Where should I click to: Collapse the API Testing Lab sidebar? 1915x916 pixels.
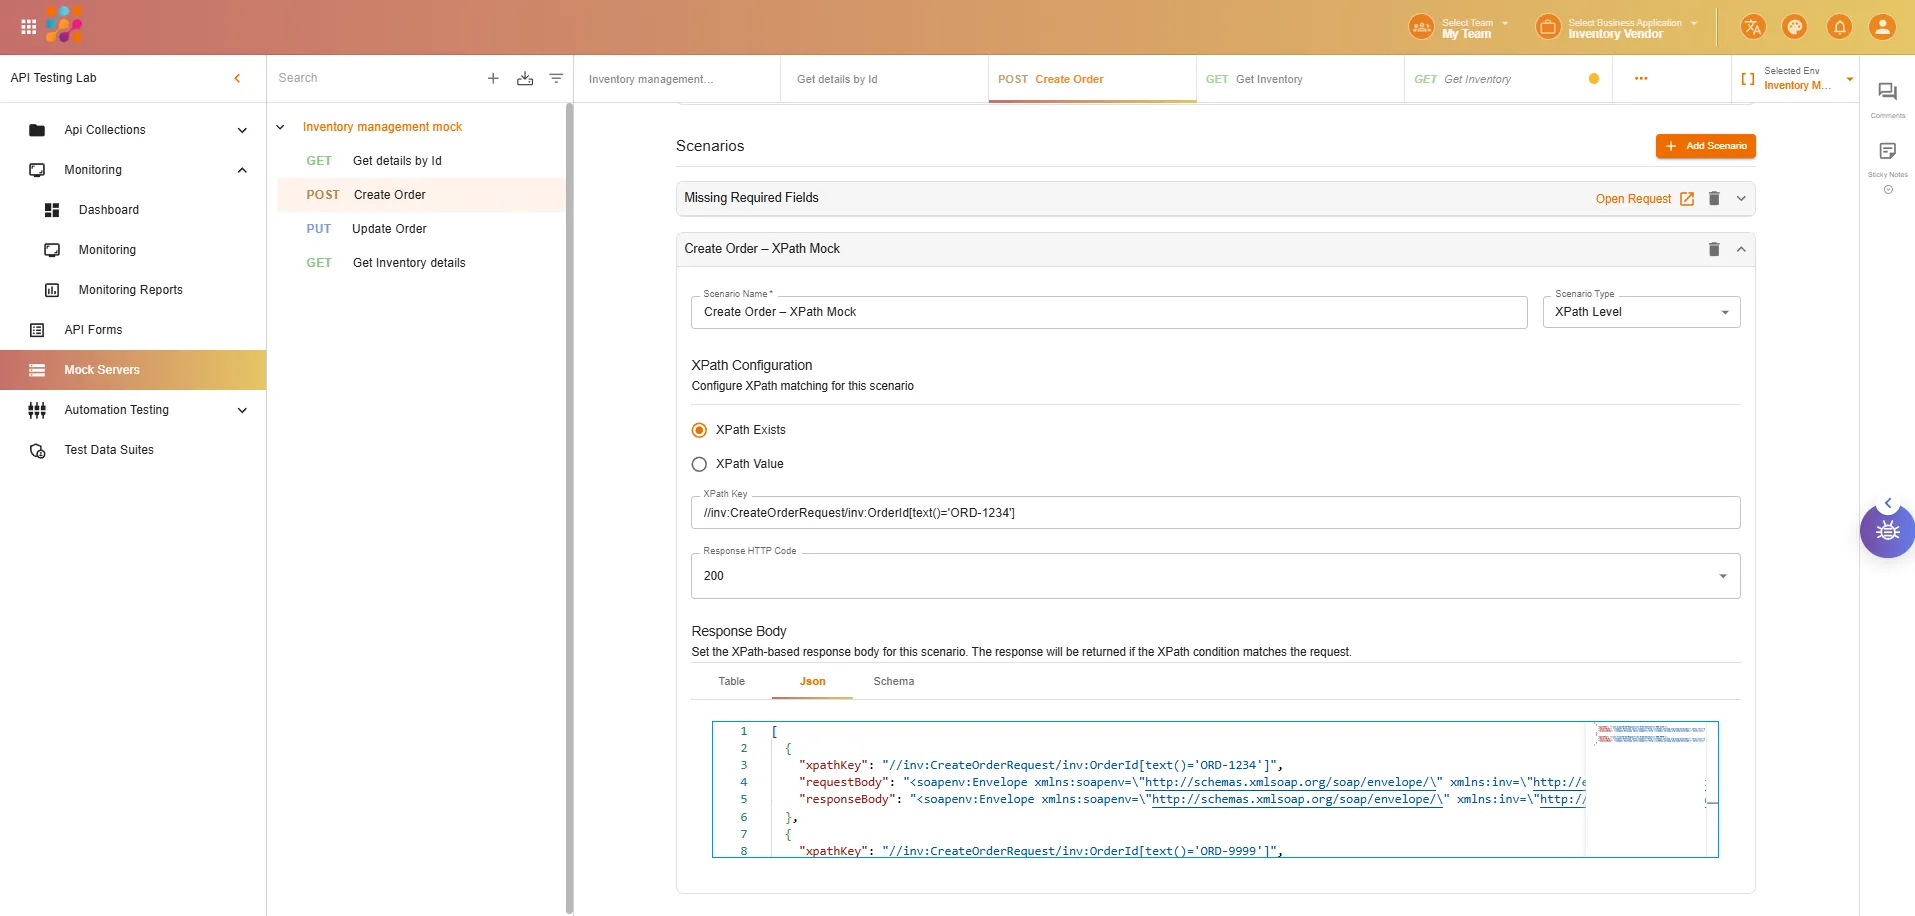pos(237,78)
